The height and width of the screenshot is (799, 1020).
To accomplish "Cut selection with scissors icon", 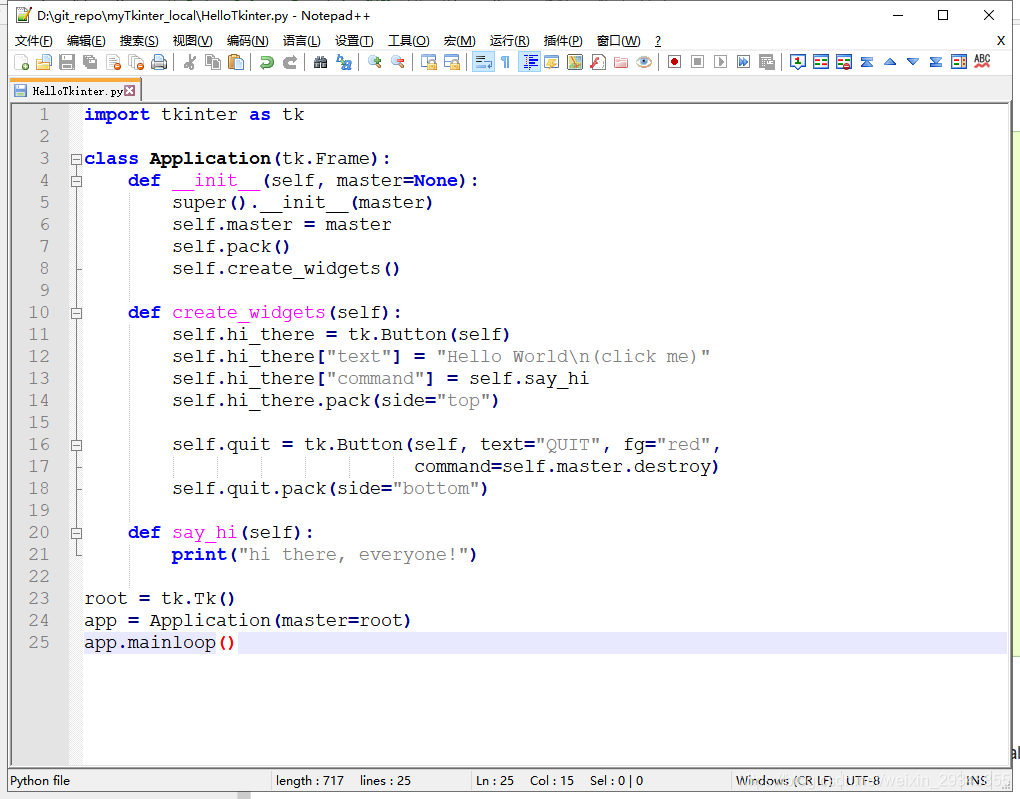I will 189,62.
